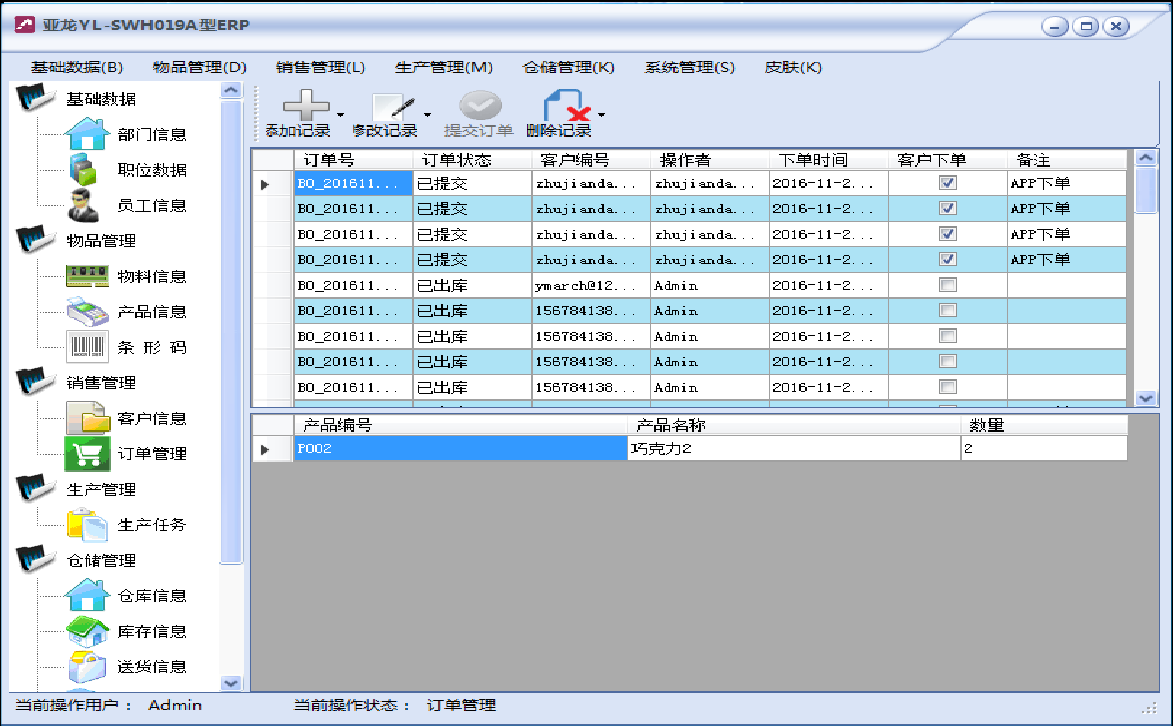This screenshot has height=726, width=1173.
Task: Open dropdown arrow next to 修改记录
Action: 427,115
